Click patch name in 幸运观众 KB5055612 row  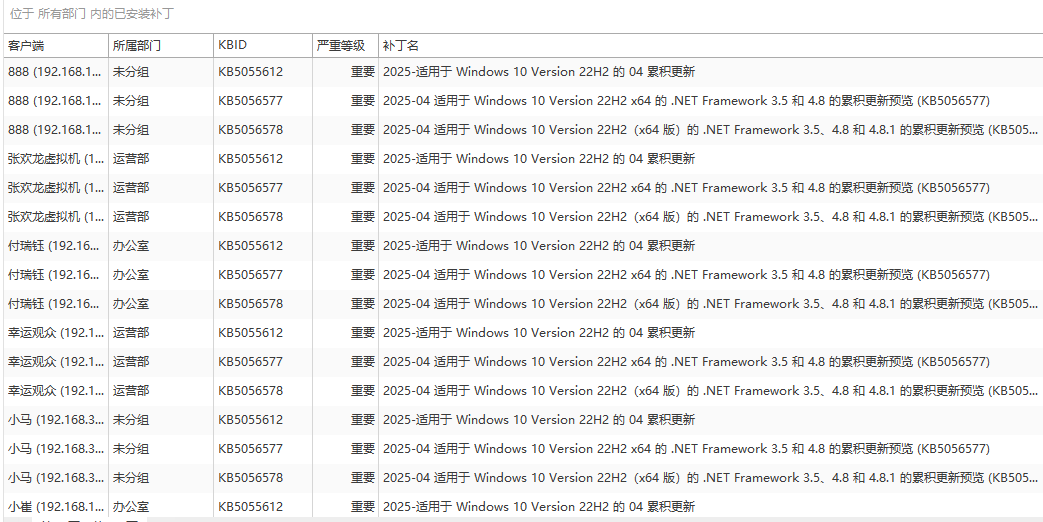click(x=539, y=332)
